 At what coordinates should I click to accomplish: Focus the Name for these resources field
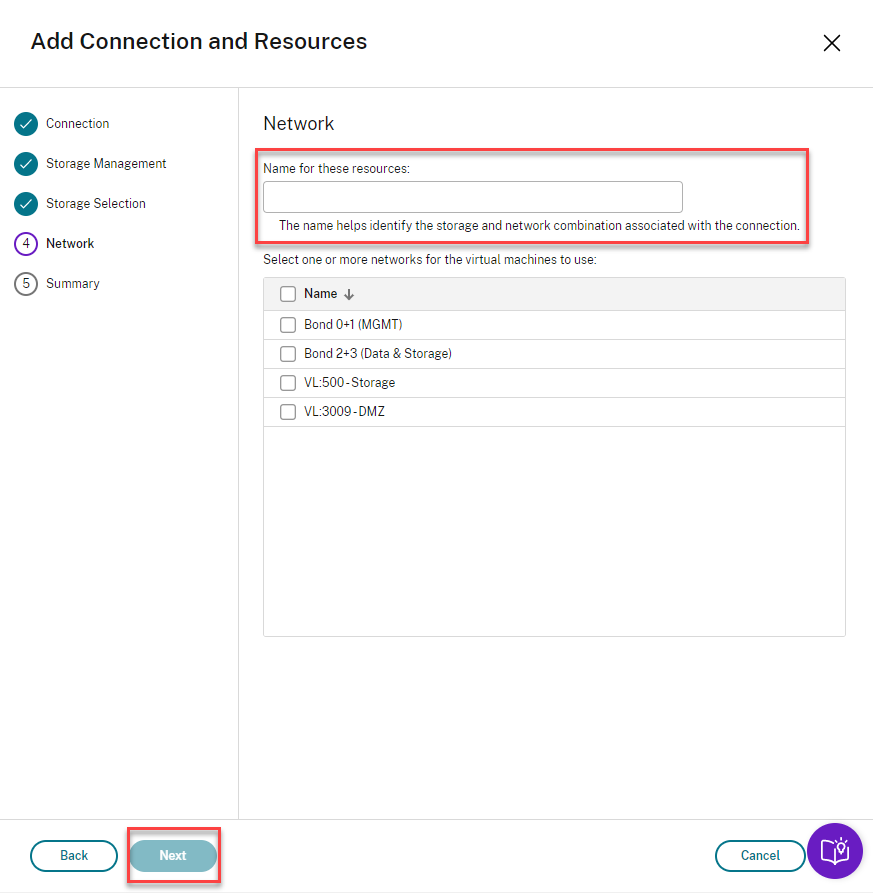pos(473,197)
